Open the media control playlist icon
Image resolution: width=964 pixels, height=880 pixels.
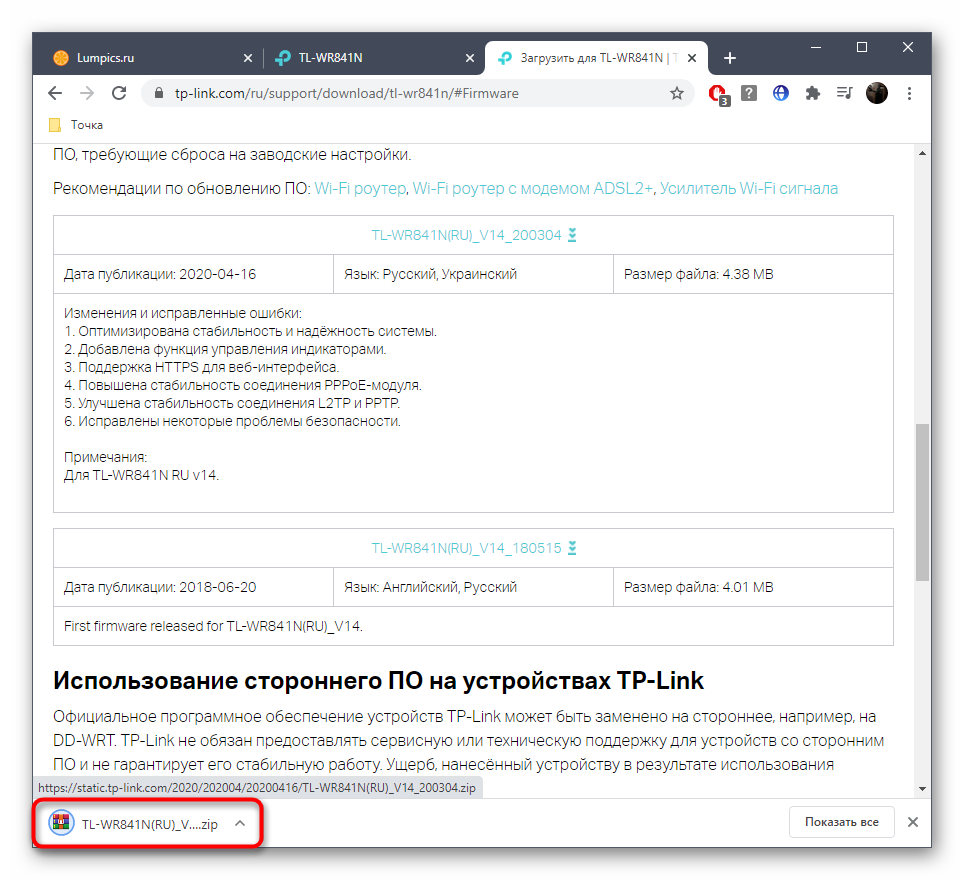(x=845, y=93)
